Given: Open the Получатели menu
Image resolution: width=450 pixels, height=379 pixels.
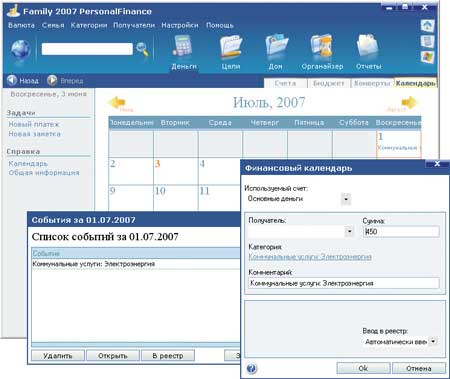Looking at the screenshot, I should tap(134, 25).
